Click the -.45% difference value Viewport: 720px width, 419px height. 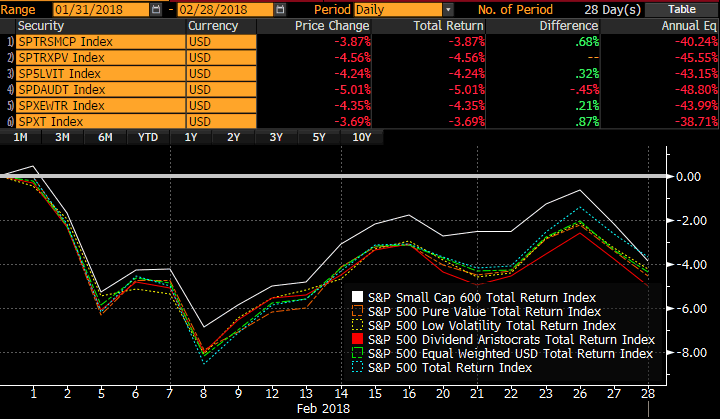pos(585,90)
